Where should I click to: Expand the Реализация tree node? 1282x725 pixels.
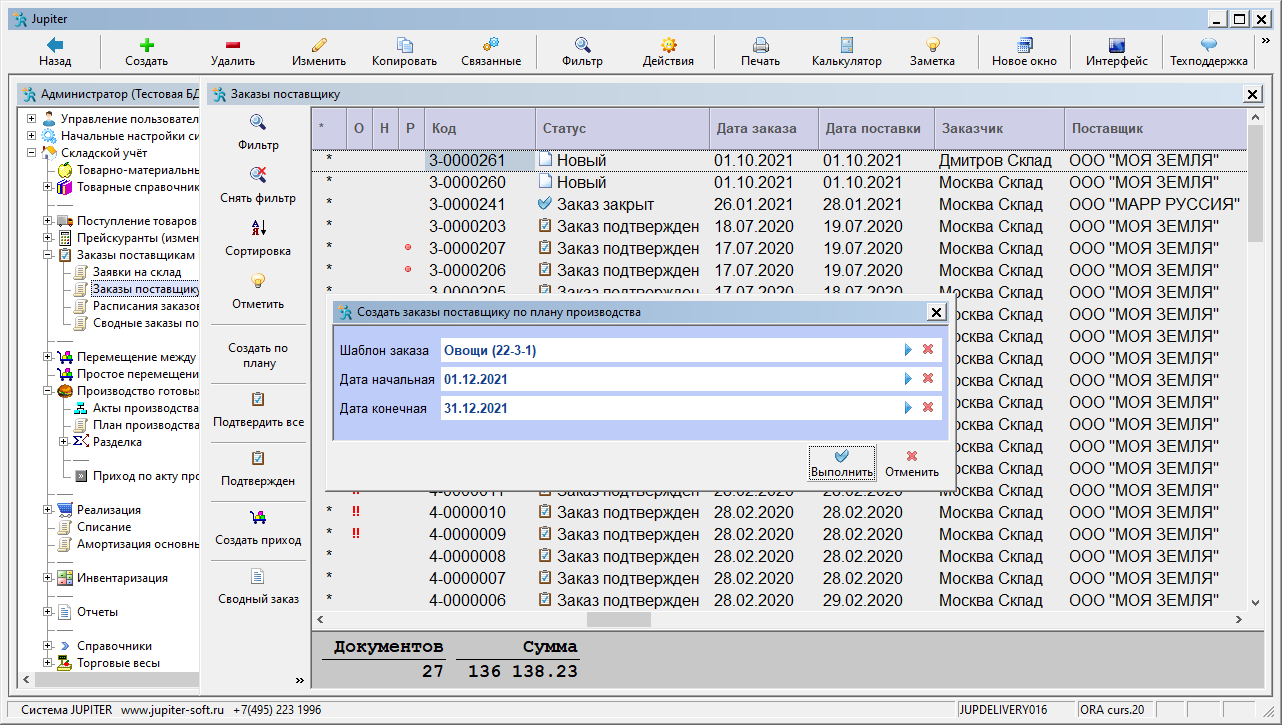point(48,510)
